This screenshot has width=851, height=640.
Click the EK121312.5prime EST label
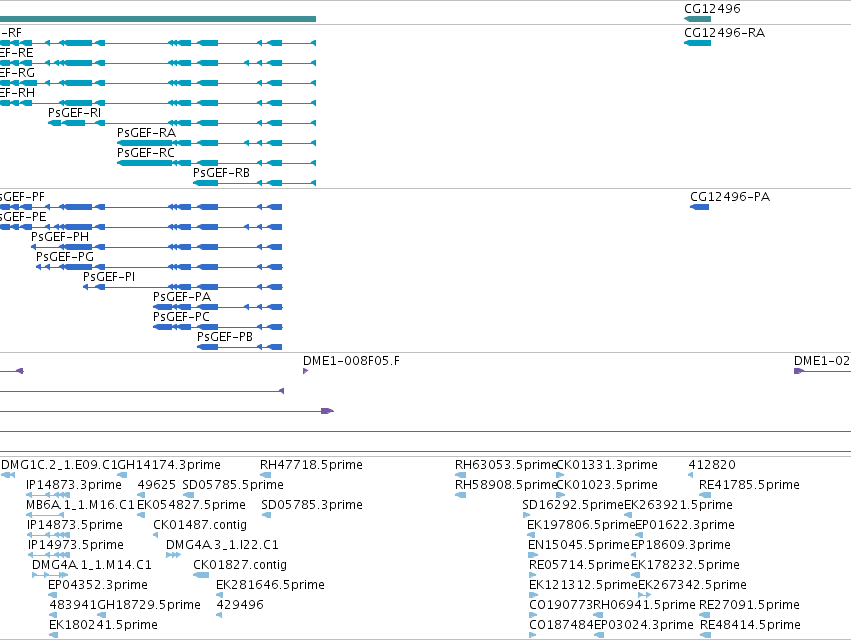click(x=583, y=585)
